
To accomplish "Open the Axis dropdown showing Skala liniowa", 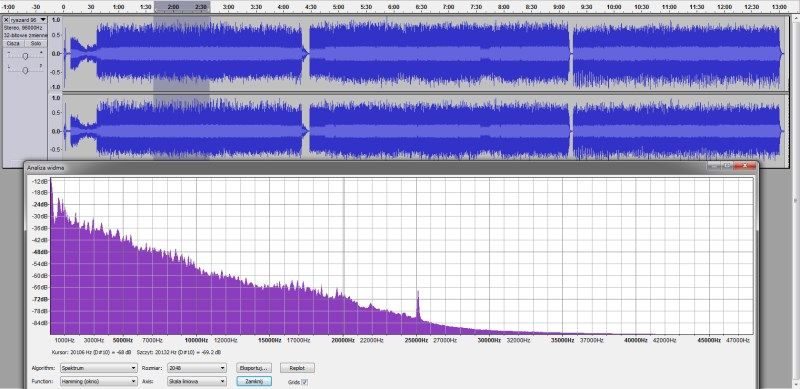I will 196,381.
